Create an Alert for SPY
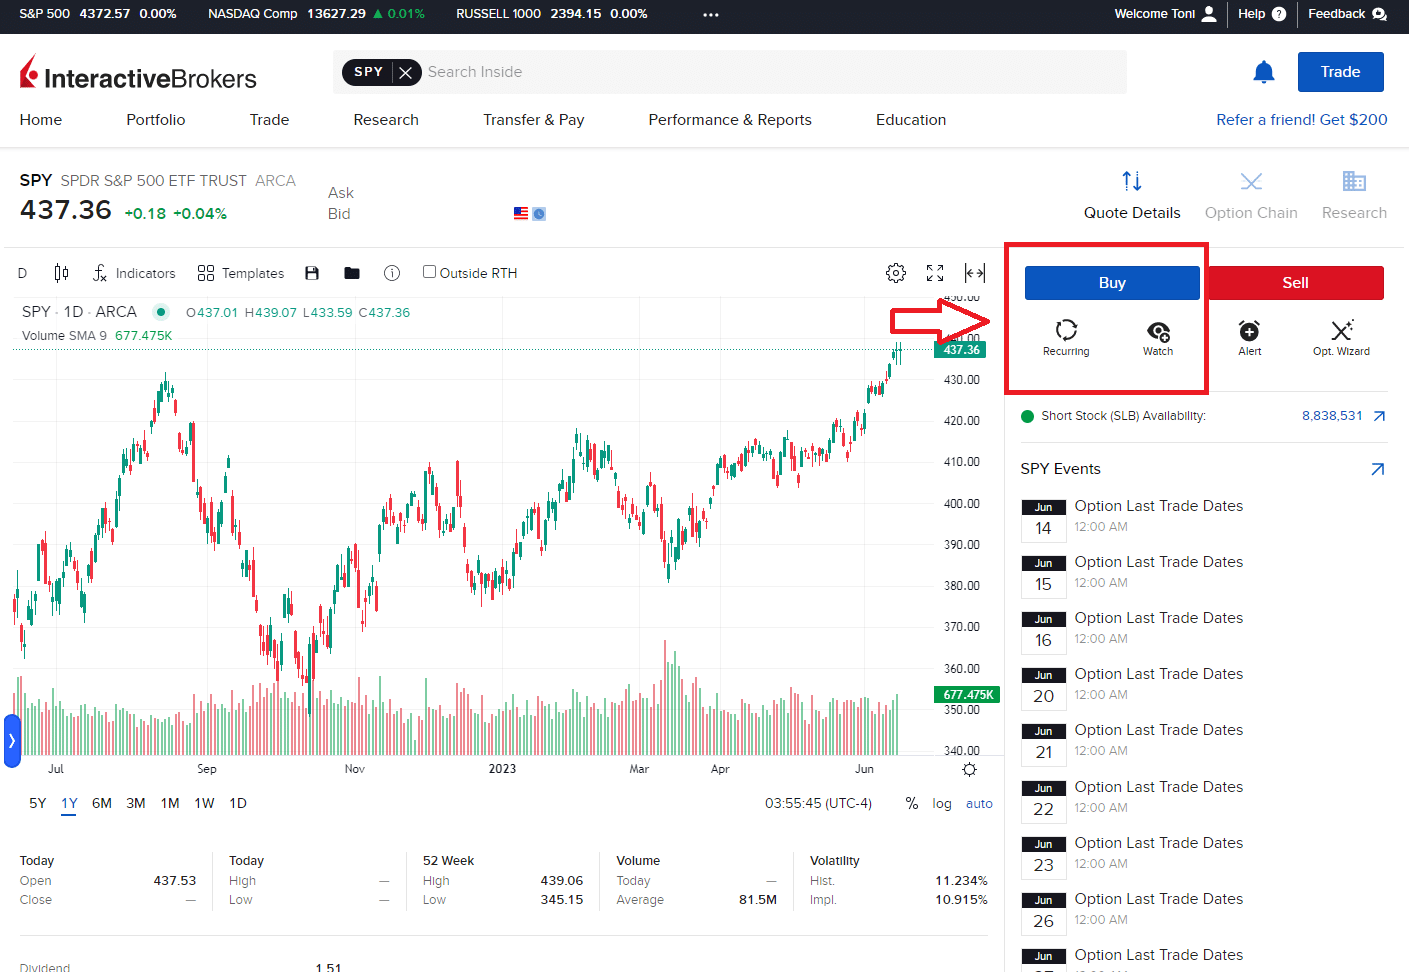 click(x=1250, y=337)
